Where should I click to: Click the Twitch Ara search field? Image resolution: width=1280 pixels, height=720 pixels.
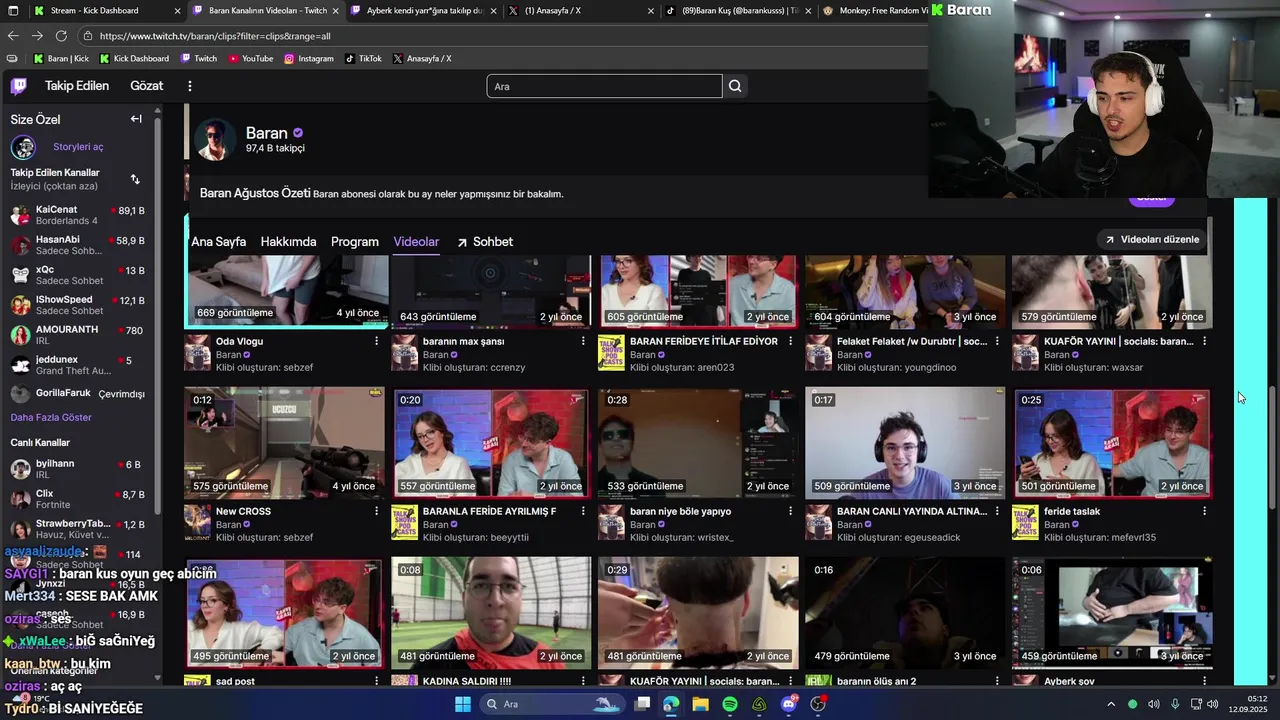(604, 86)
